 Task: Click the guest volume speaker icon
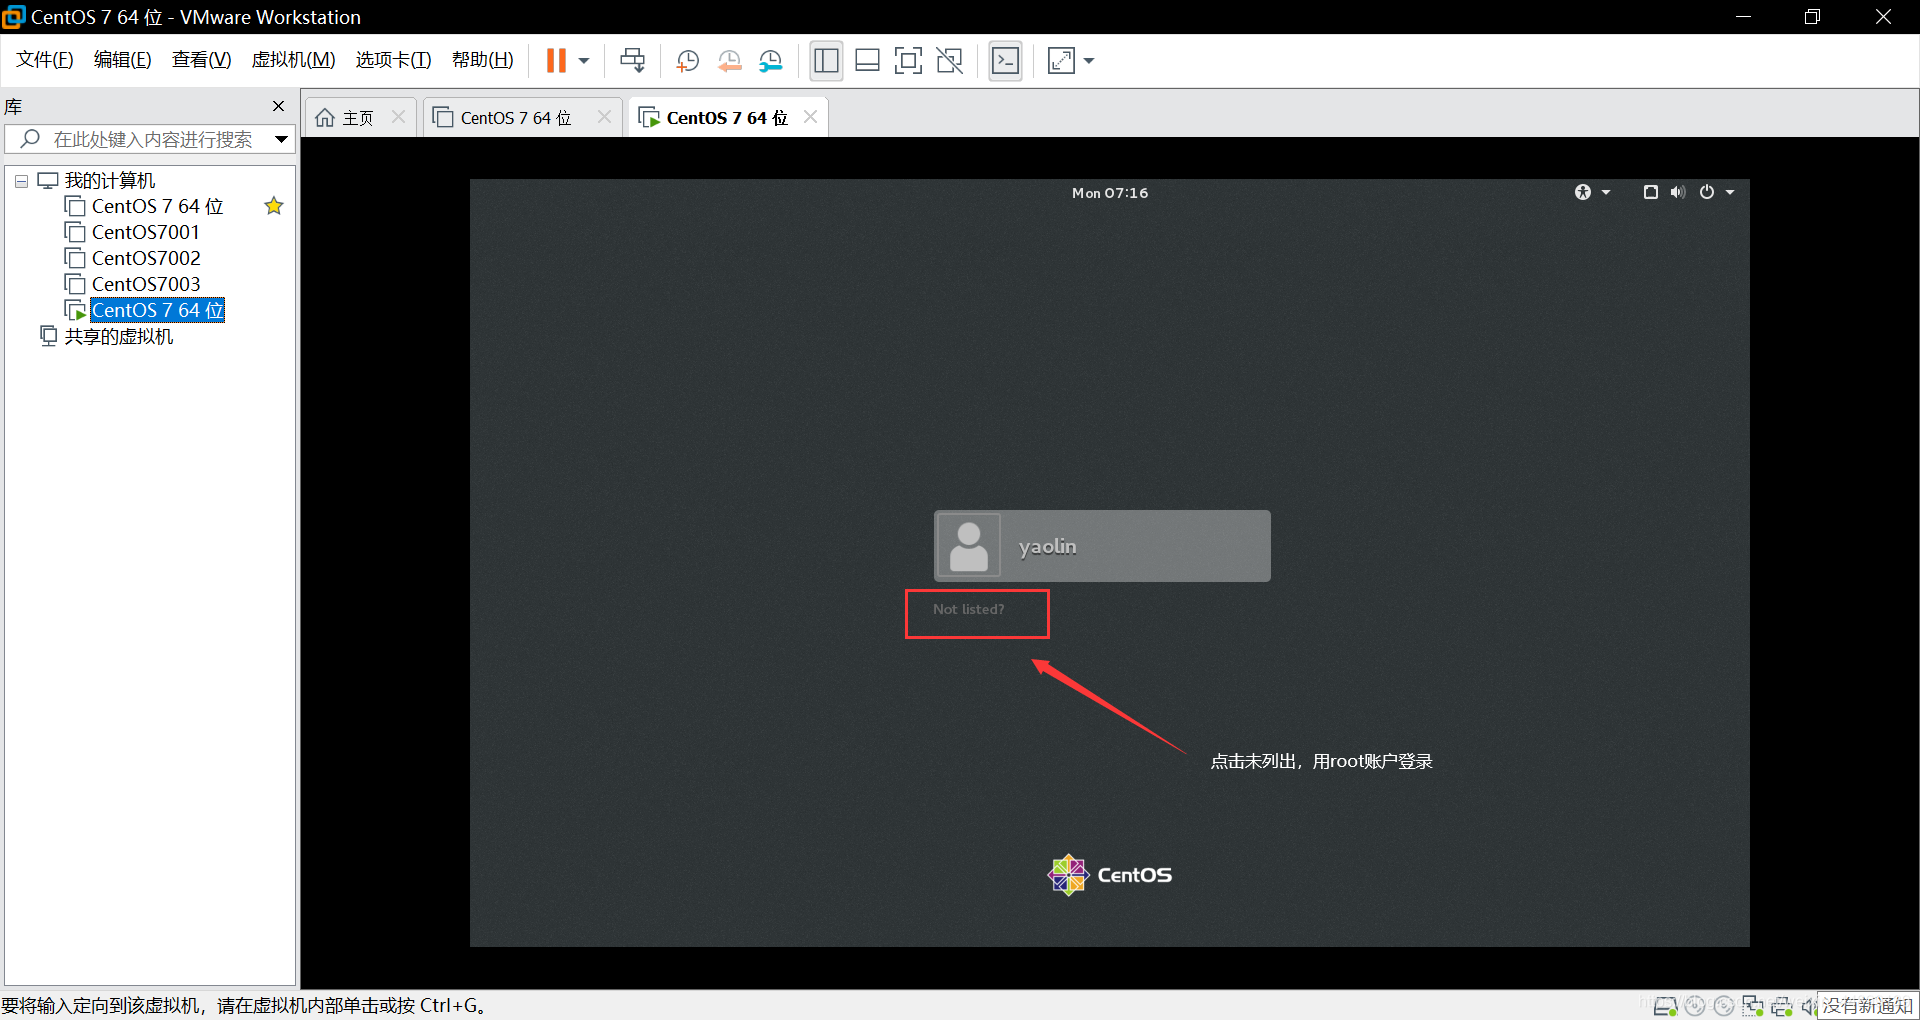[1678, 192]
